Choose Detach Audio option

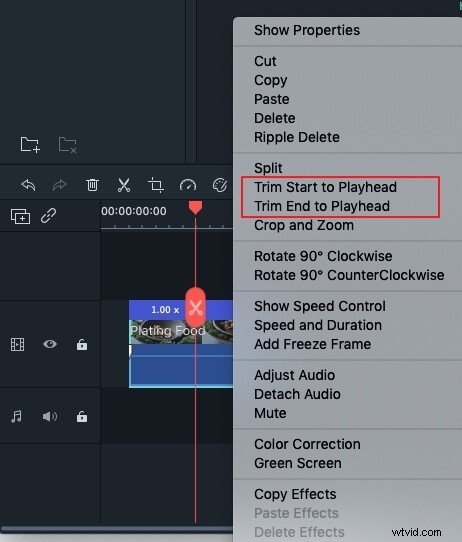coord(297,394)
